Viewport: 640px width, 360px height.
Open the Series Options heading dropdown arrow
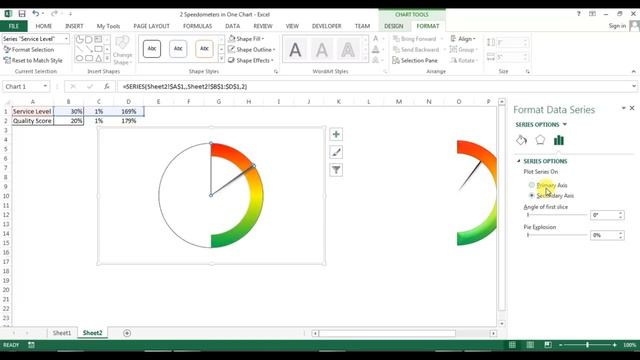click(565, 124)
